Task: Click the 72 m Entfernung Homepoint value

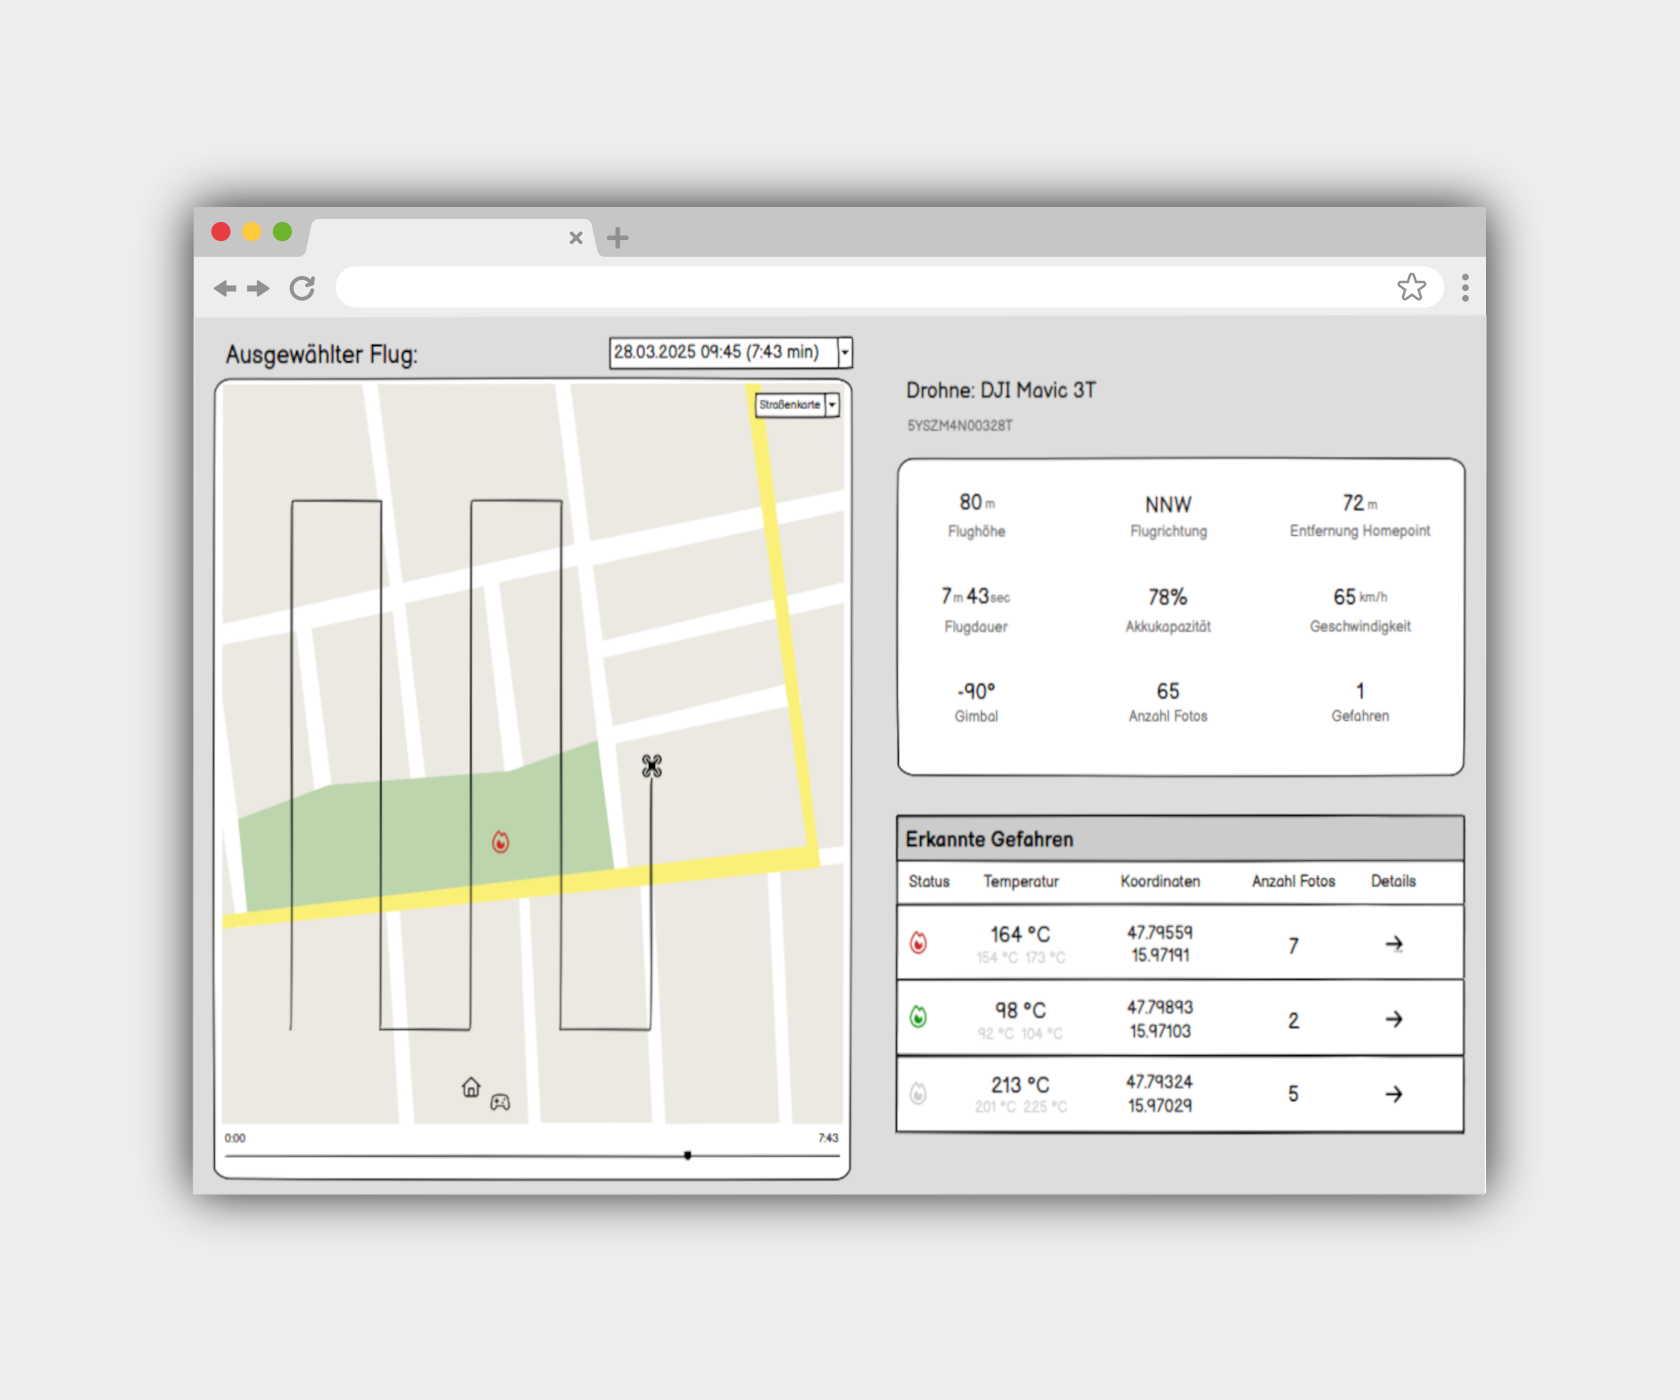Action: click(x=1360, y=502)
